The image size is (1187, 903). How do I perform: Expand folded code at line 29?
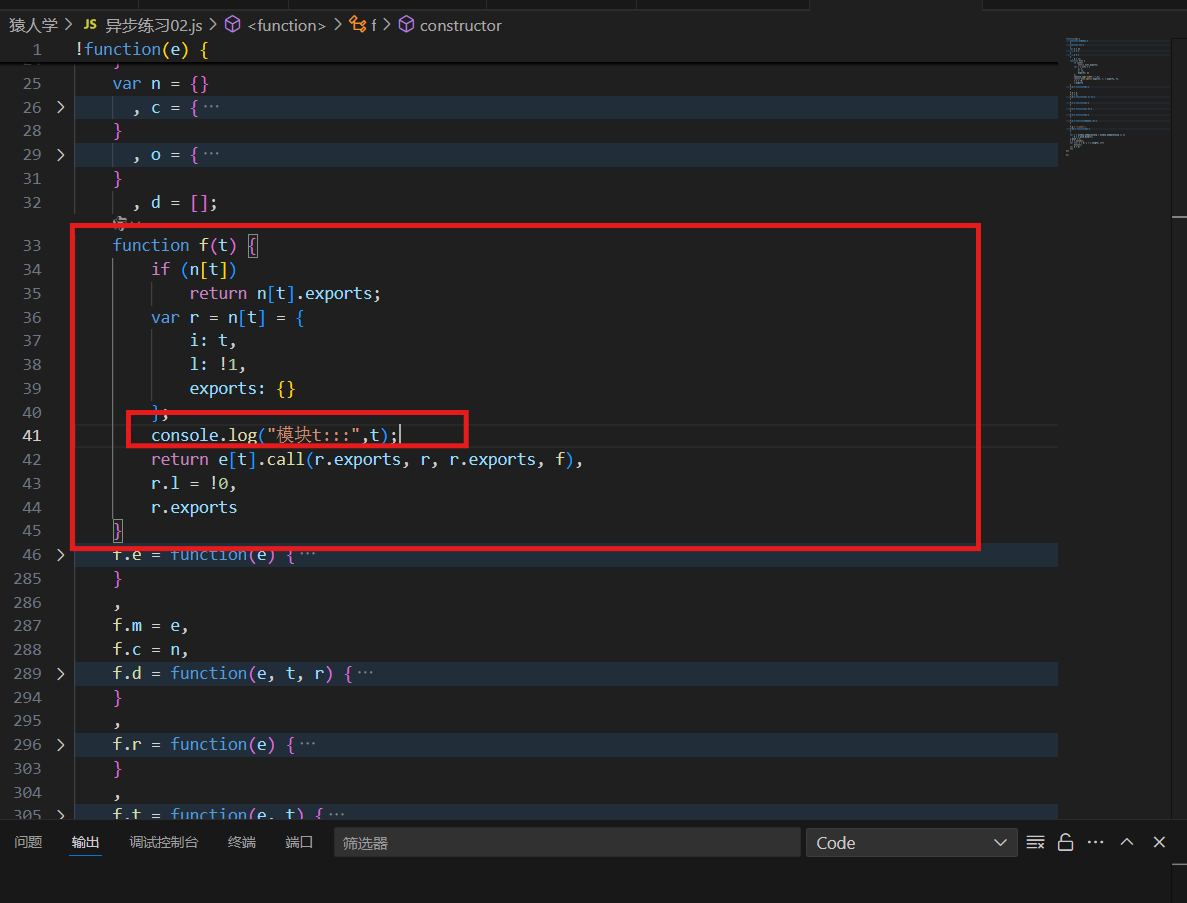point(61,155)
